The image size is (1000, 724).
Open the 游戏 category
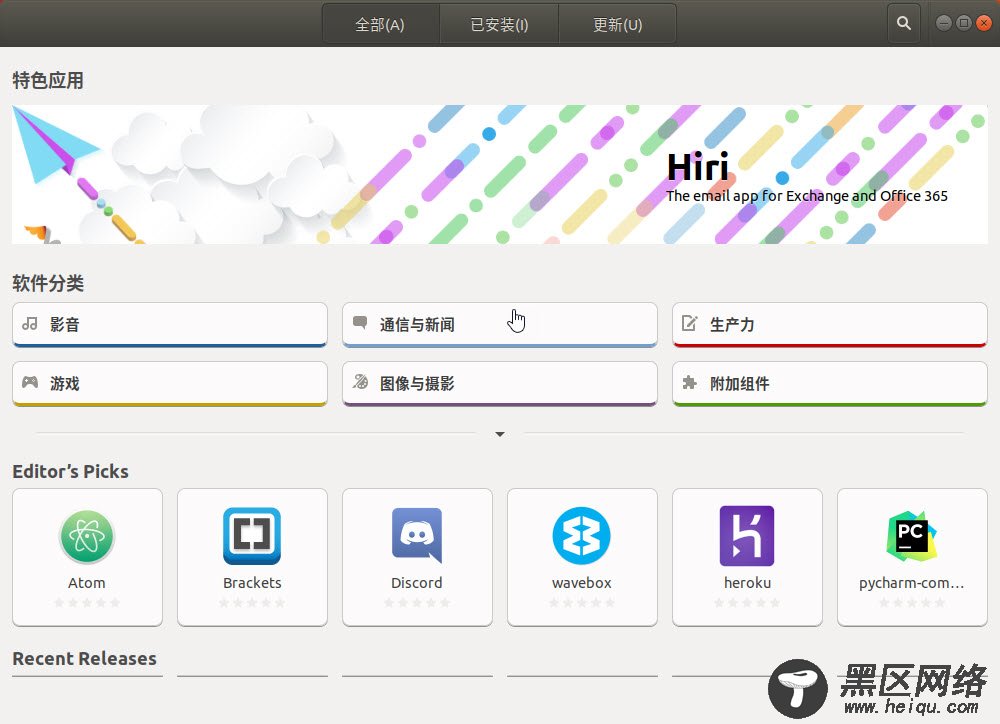click(170, 383)
